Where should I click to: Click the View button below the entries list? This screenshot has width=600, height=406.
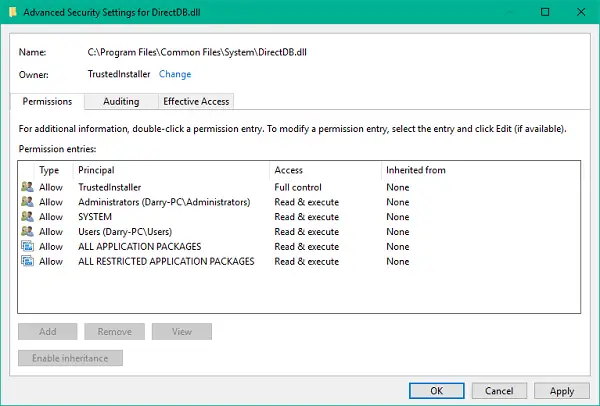tap(181, 331)
